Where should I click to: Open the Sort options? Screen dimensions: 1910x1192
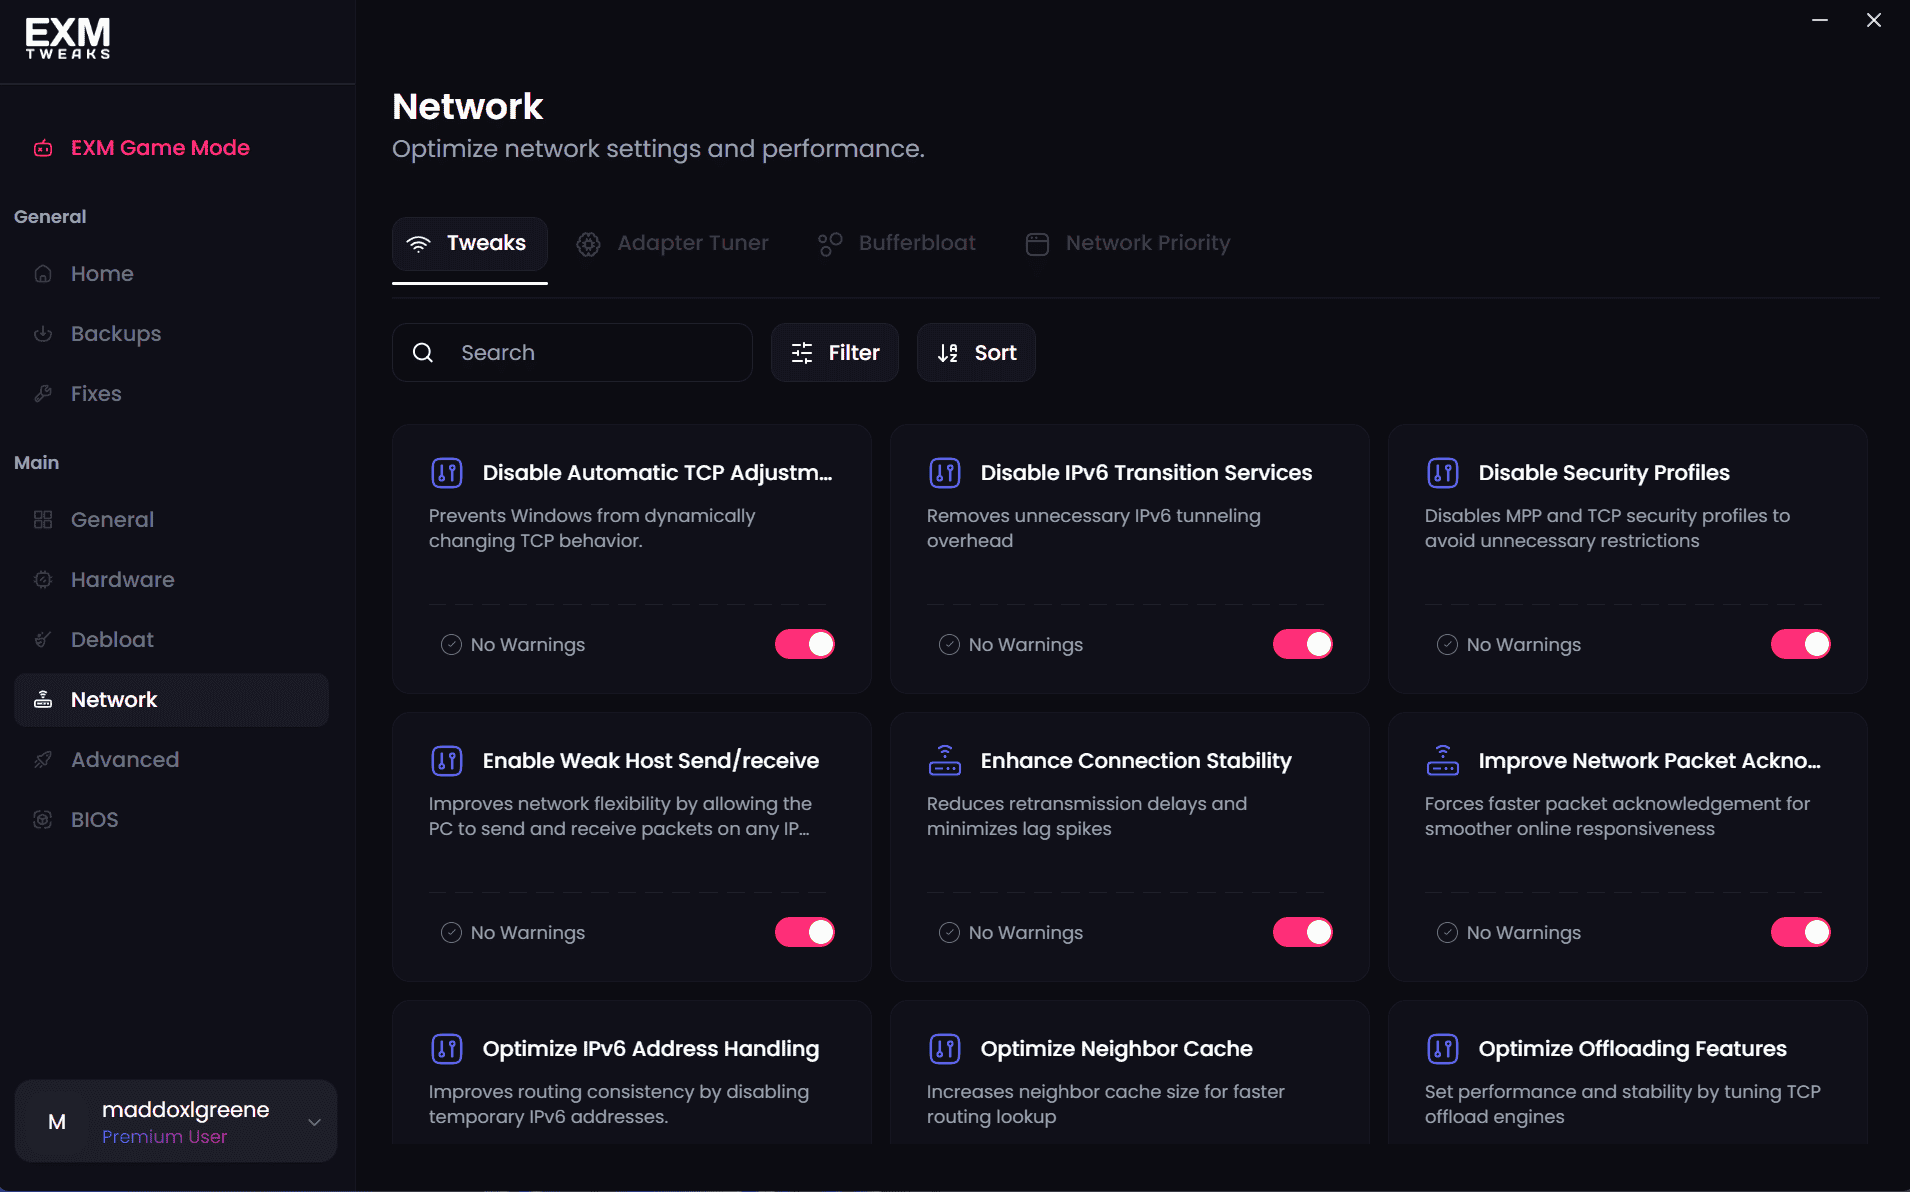(976, 353)
